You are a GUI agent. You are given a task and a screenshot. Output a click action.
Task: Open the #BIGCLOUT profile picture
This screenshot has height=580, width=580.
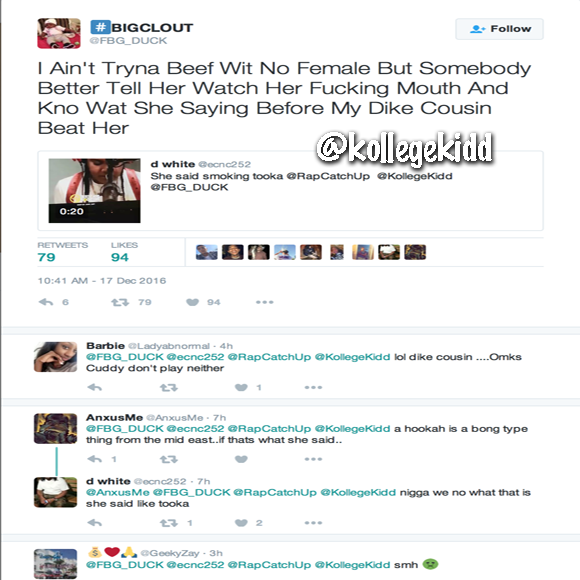coord(59,33)
